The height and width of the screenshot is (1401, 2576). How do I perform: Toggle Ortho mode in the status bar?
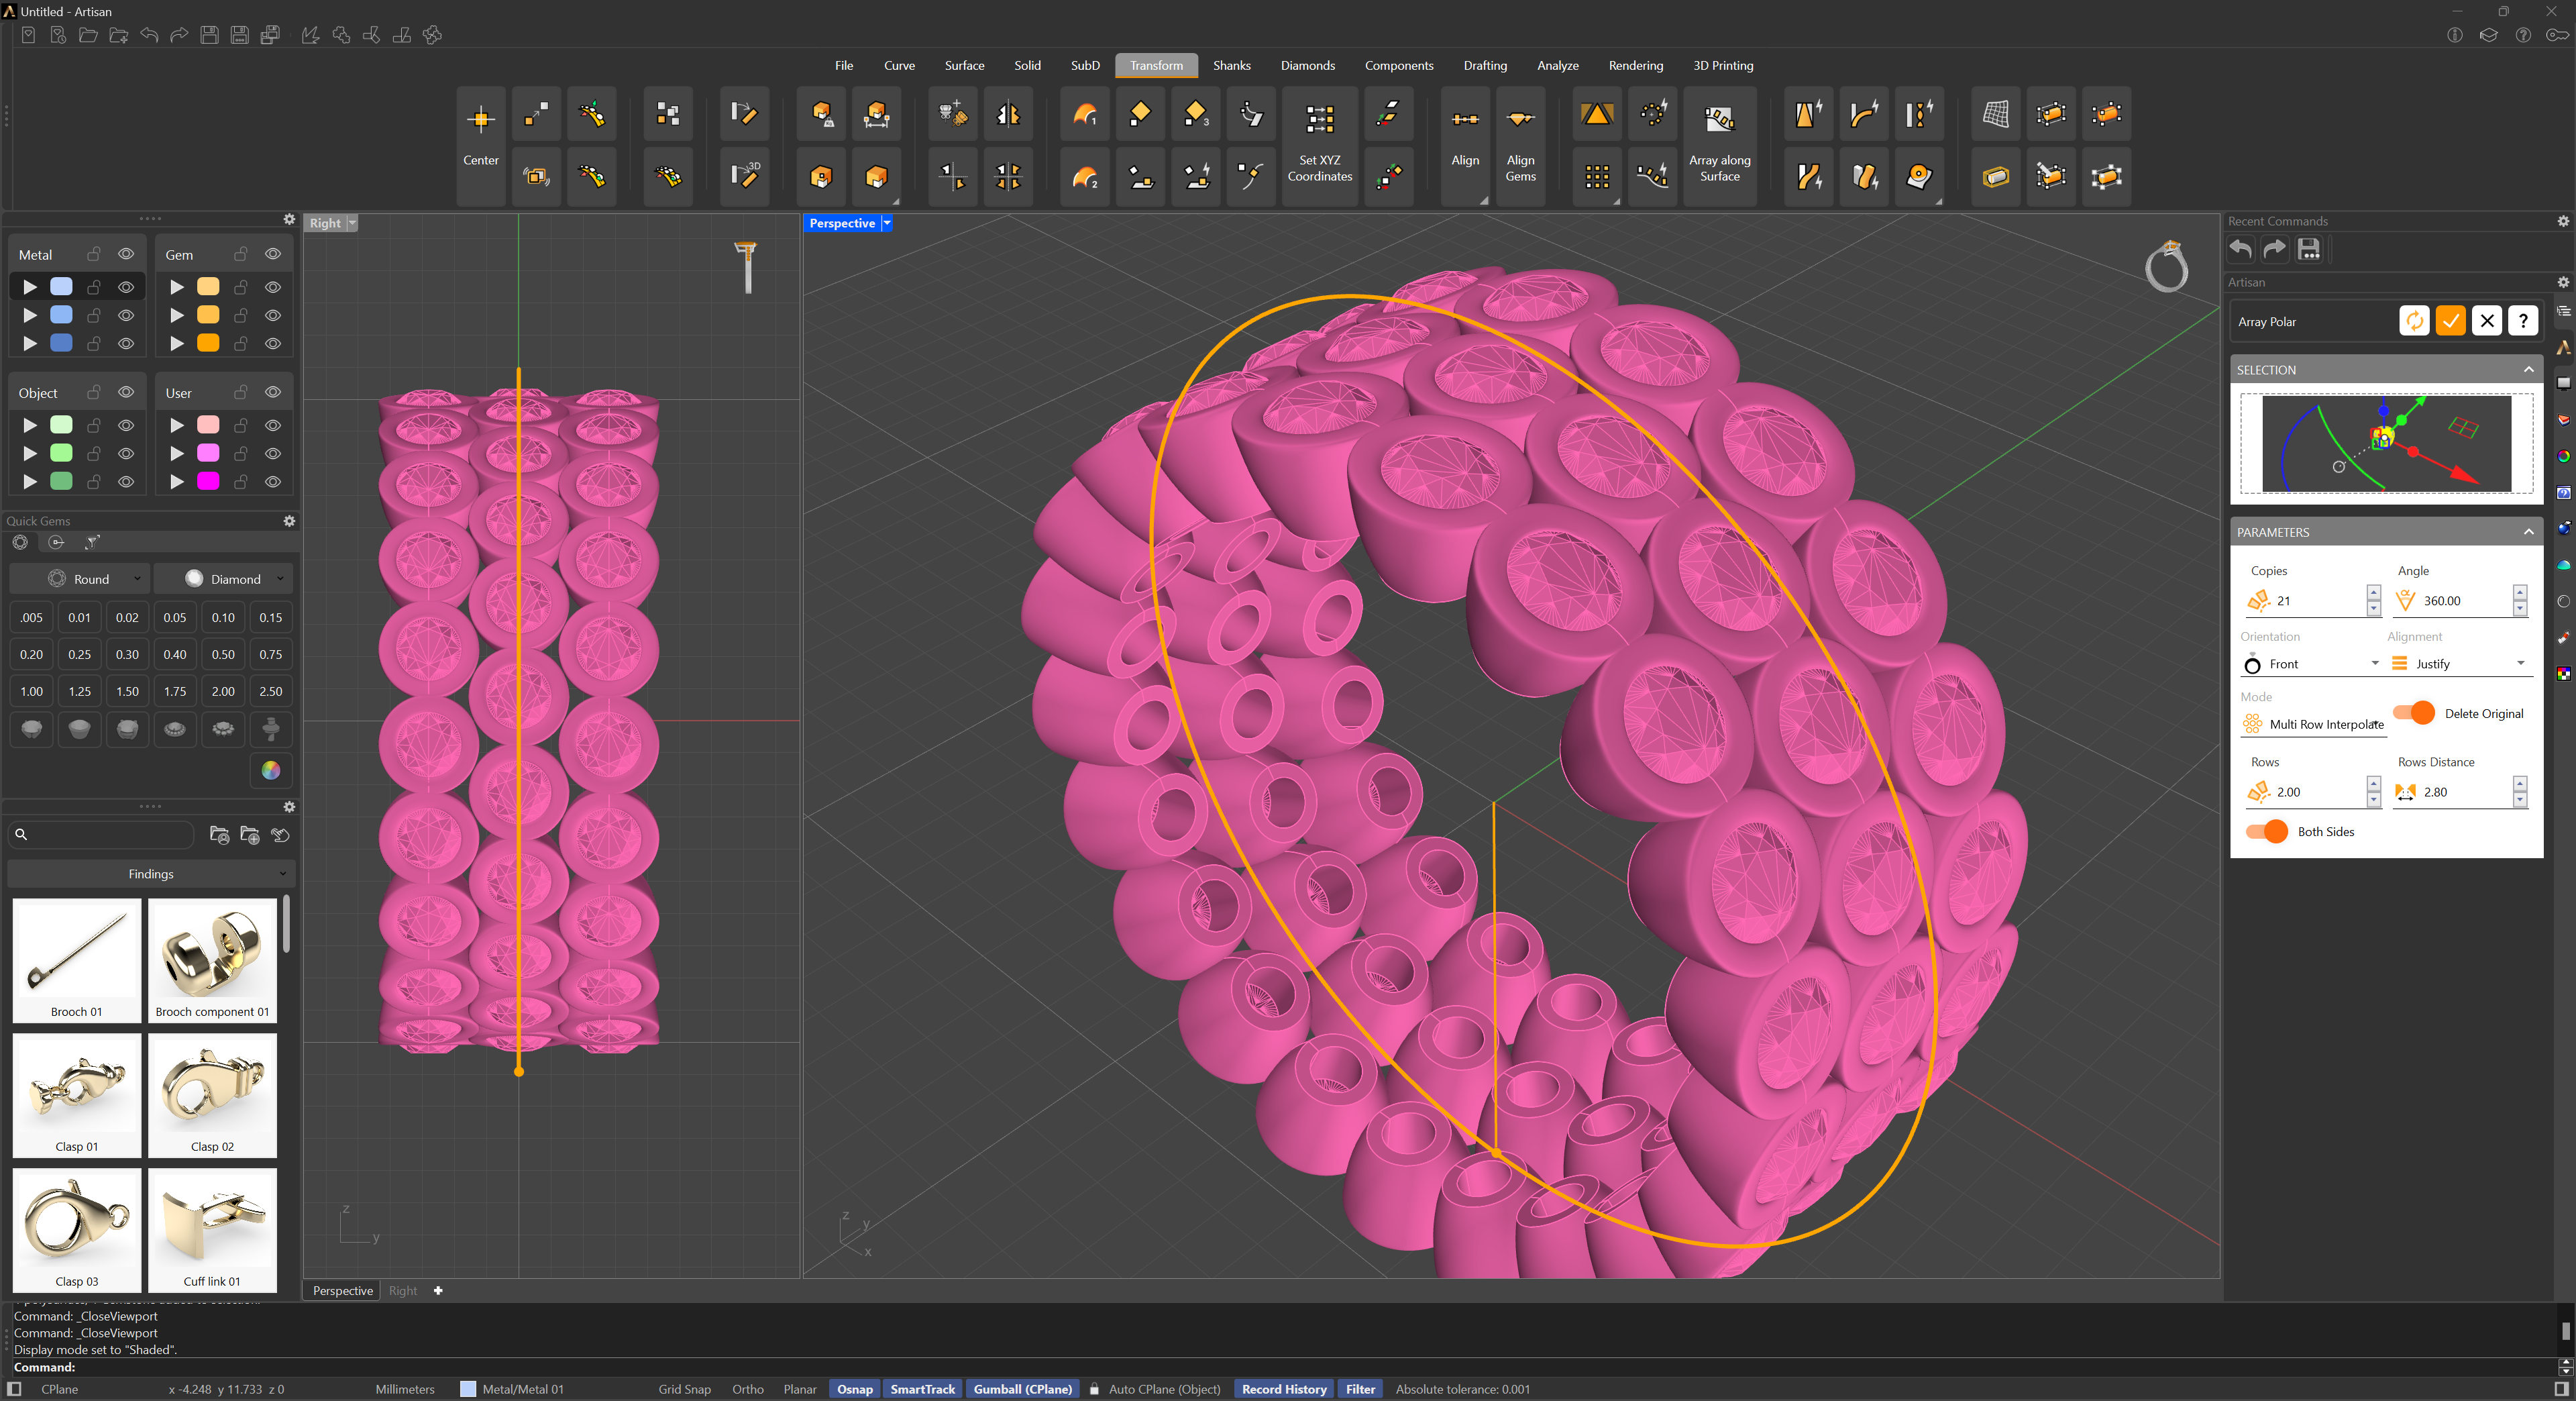click(x=747, y=1389)
